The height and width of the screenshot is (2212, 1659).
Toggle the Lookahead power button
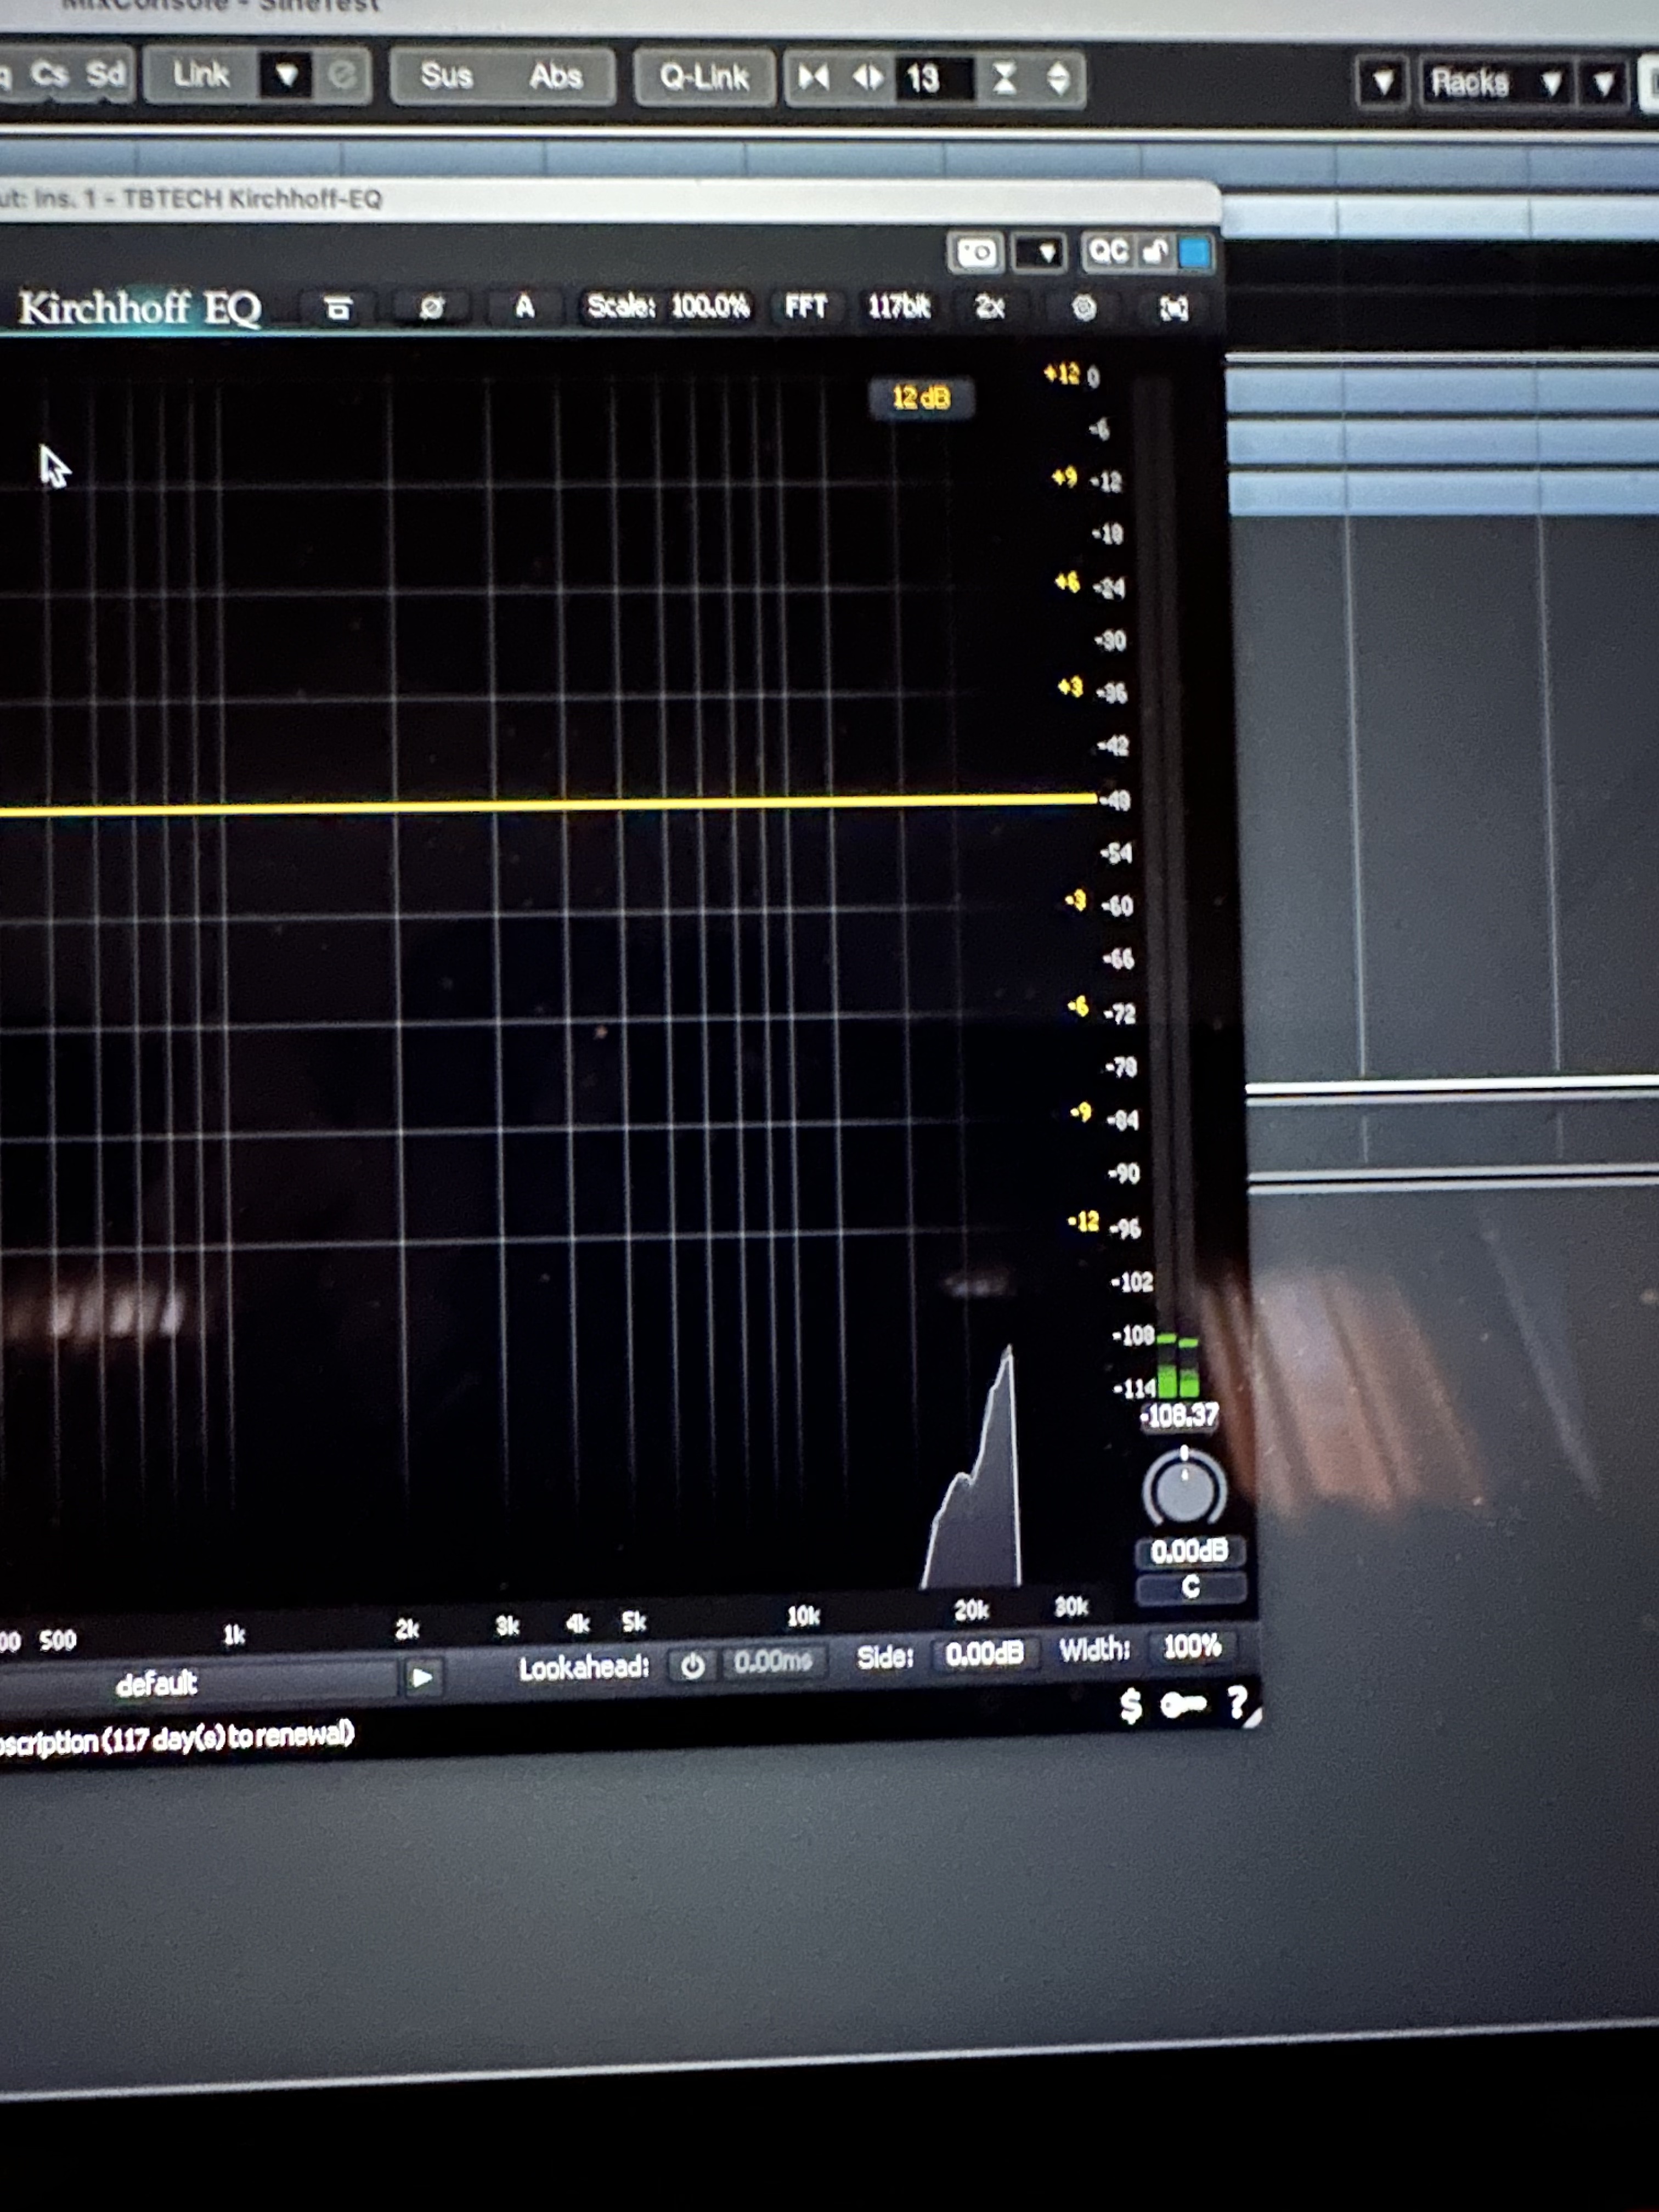point(692,1666)
